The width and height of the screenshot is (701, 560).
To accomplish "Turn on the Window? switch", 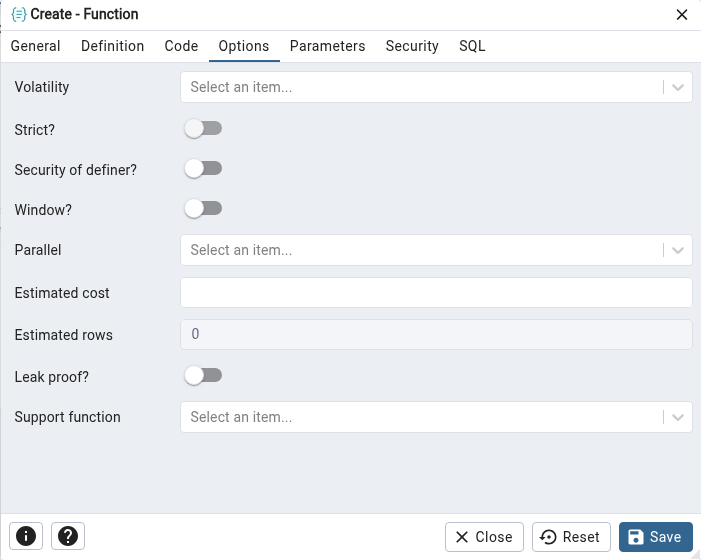I will 203,209.
